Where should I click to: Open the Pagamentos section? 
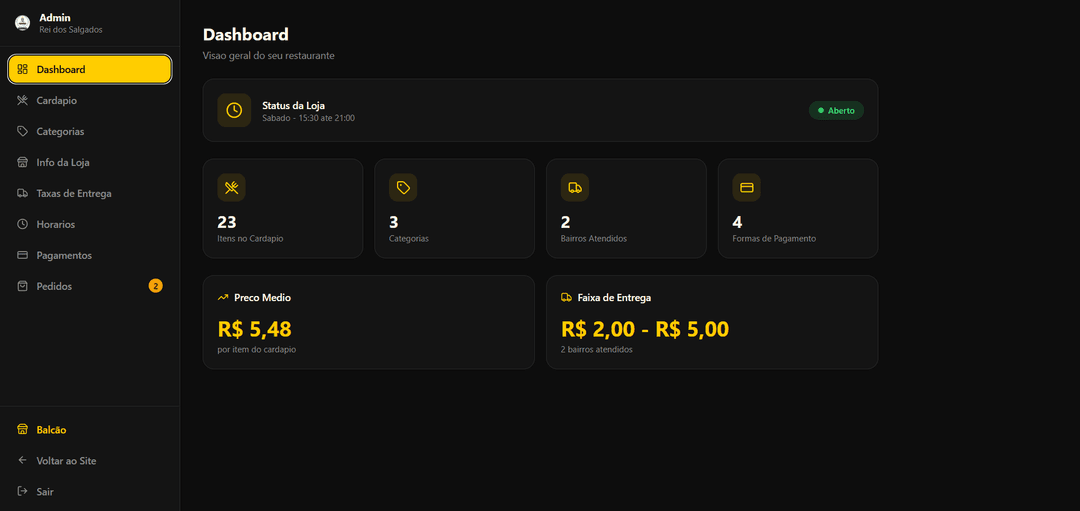pyautogui.click(x=64, y=255)
